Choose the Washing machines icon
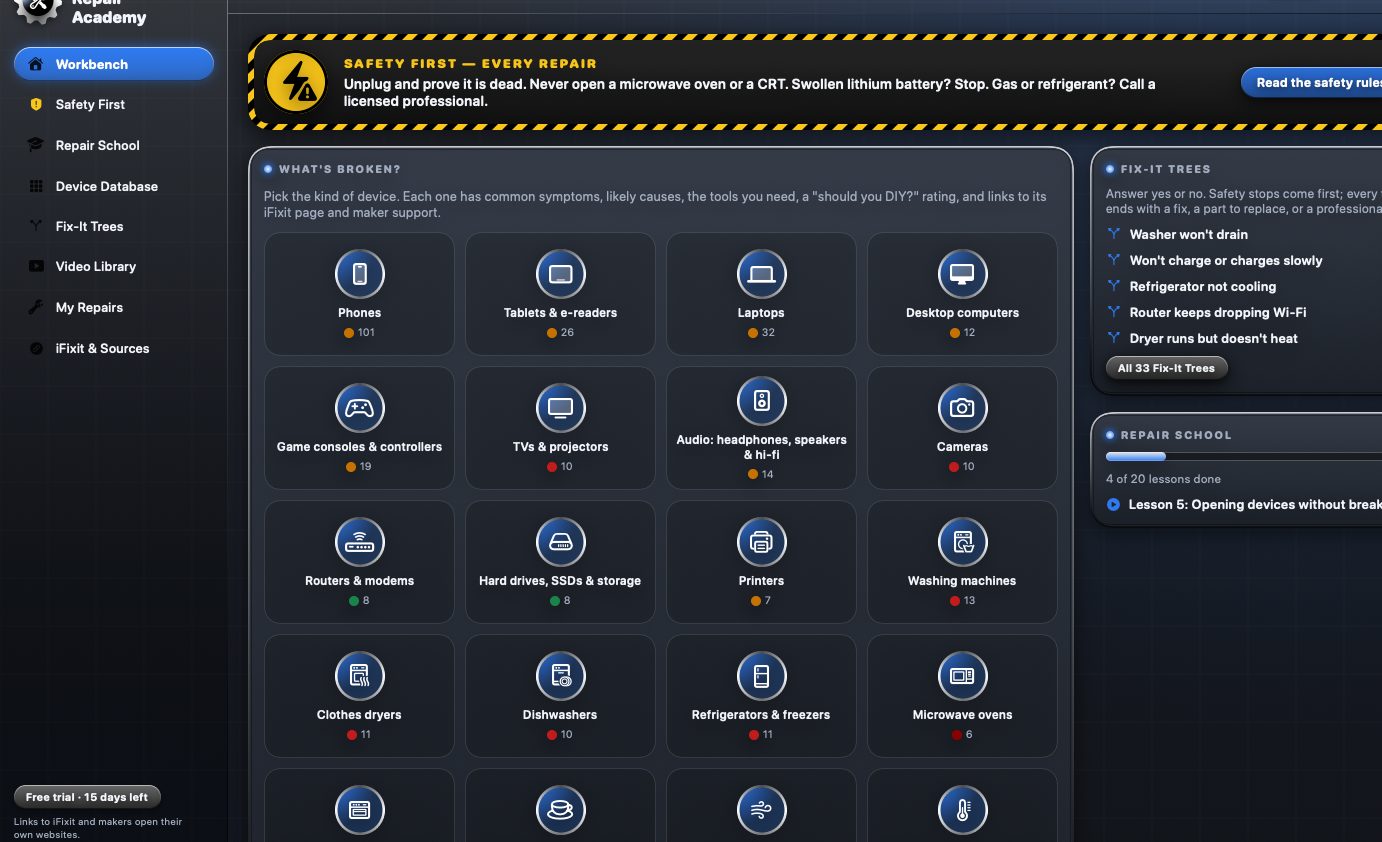Viewport: 1382px width, 842px height. 962,542
